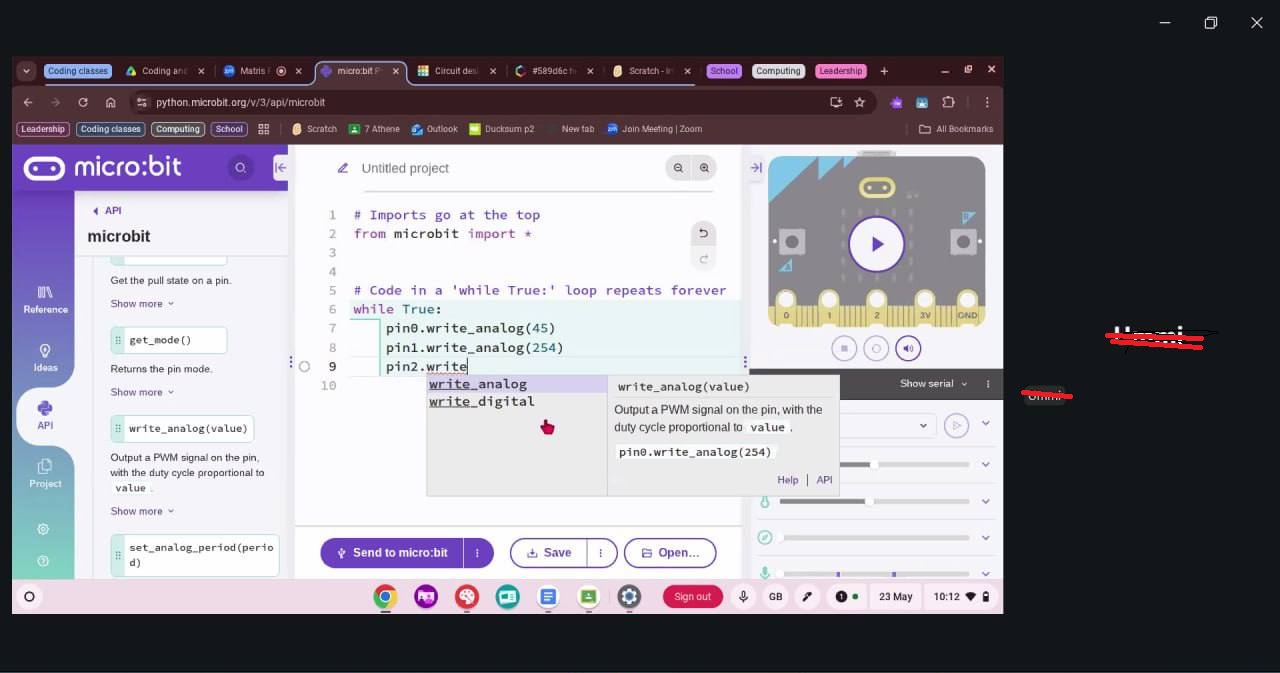This screenshot has height=673, width=1280.
Task: Adjust the light level slider
Action: click(874, 464)
